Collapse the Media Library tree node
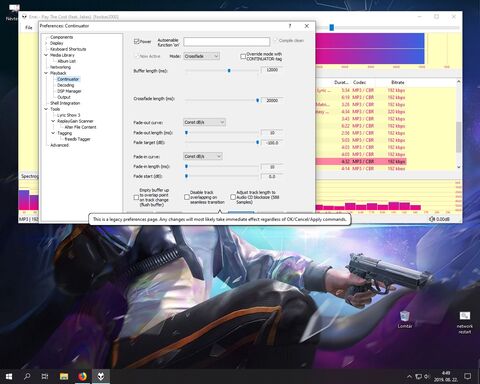This screenshot has width=480, height=384. (x=46, y=55)
